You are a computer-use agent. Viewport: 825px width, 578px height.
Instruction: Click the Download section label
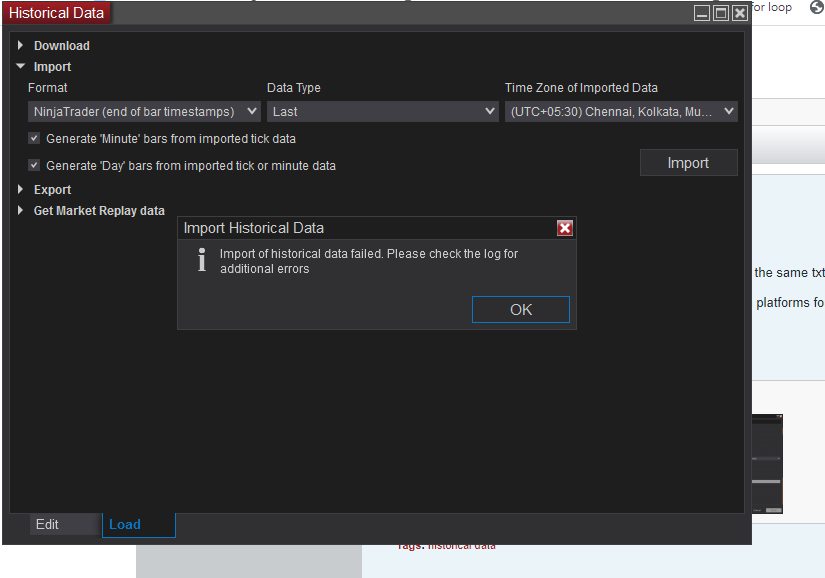point(62,46)
